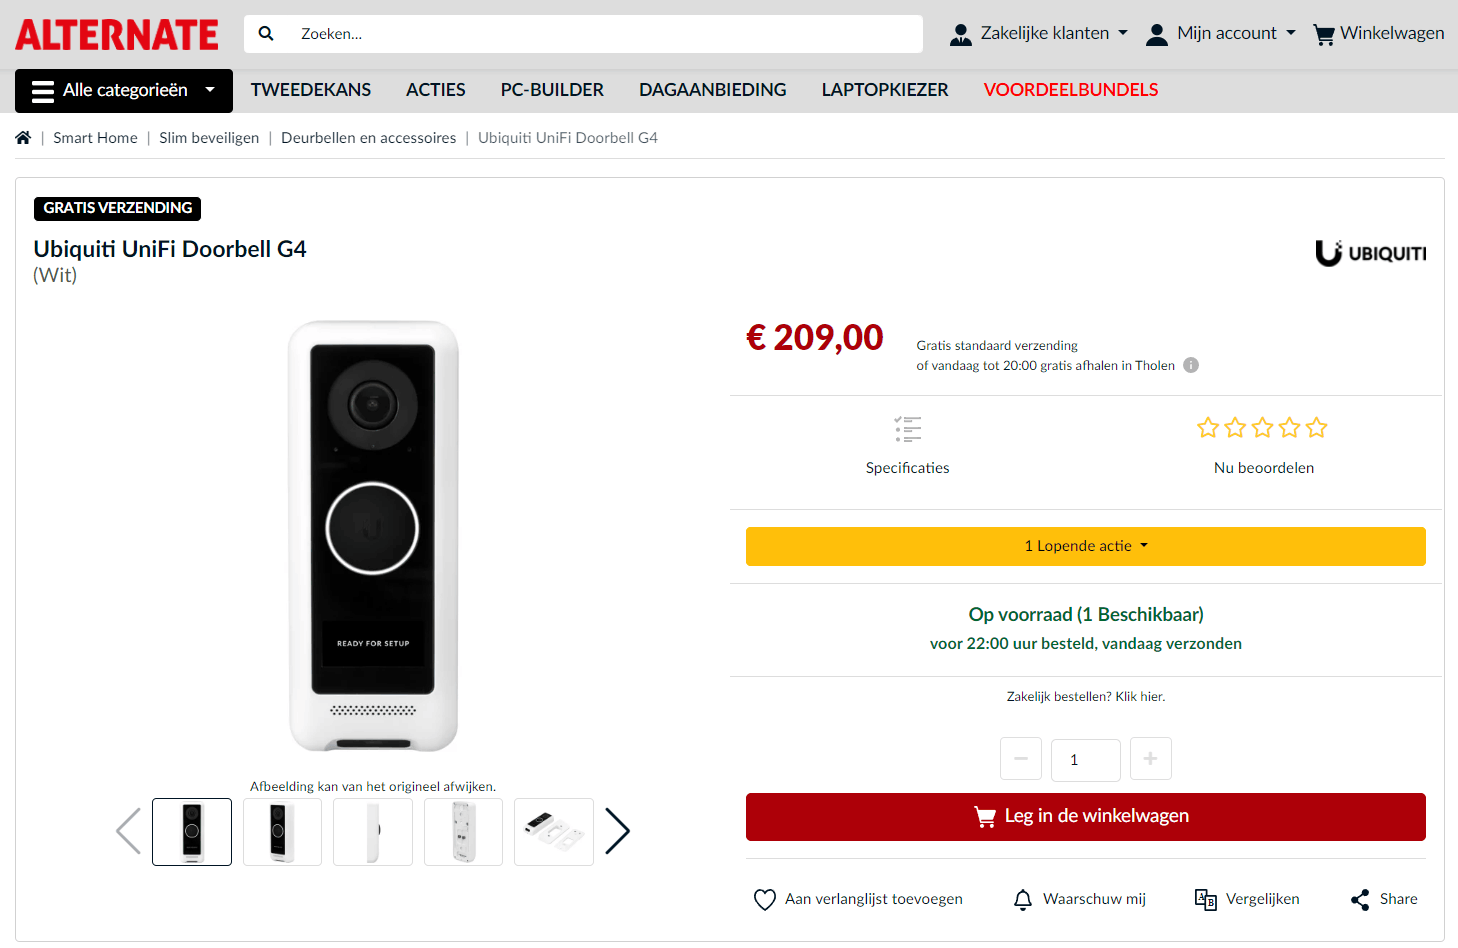Click the Leg in de winkelwagen button
Screen dimensions: 1458x948
1085,816
